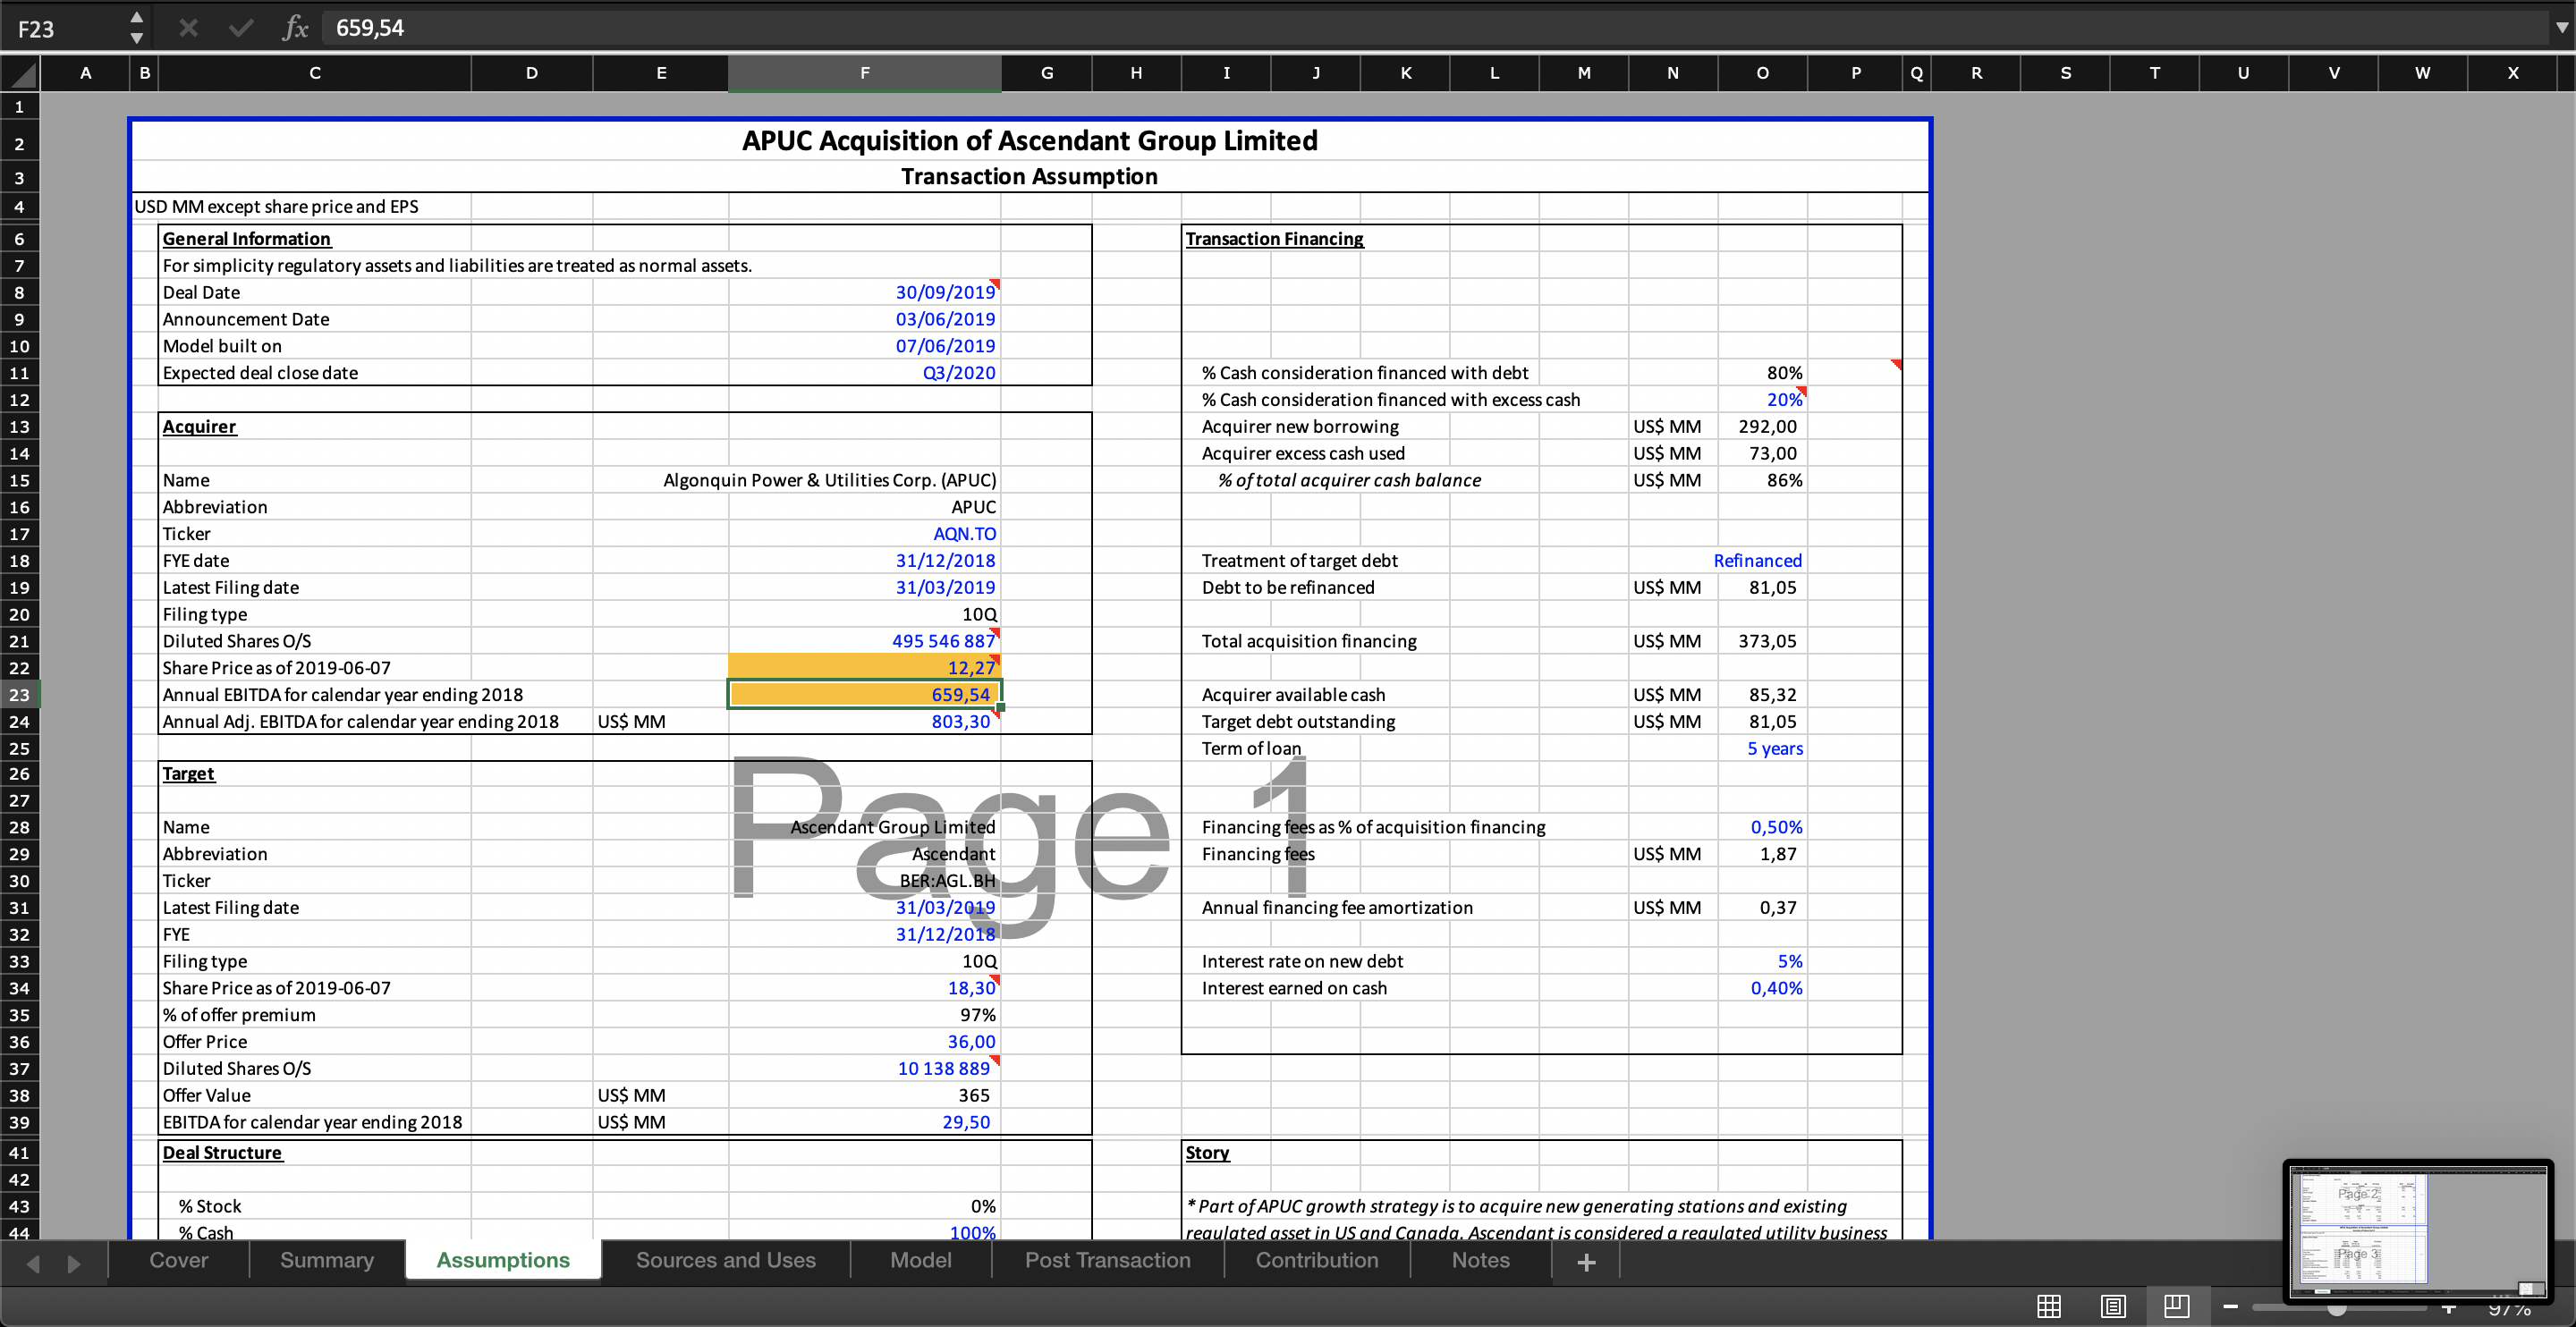2576x1327 pixels.
Task: Select row 23 header
Action: click(20, 694)
